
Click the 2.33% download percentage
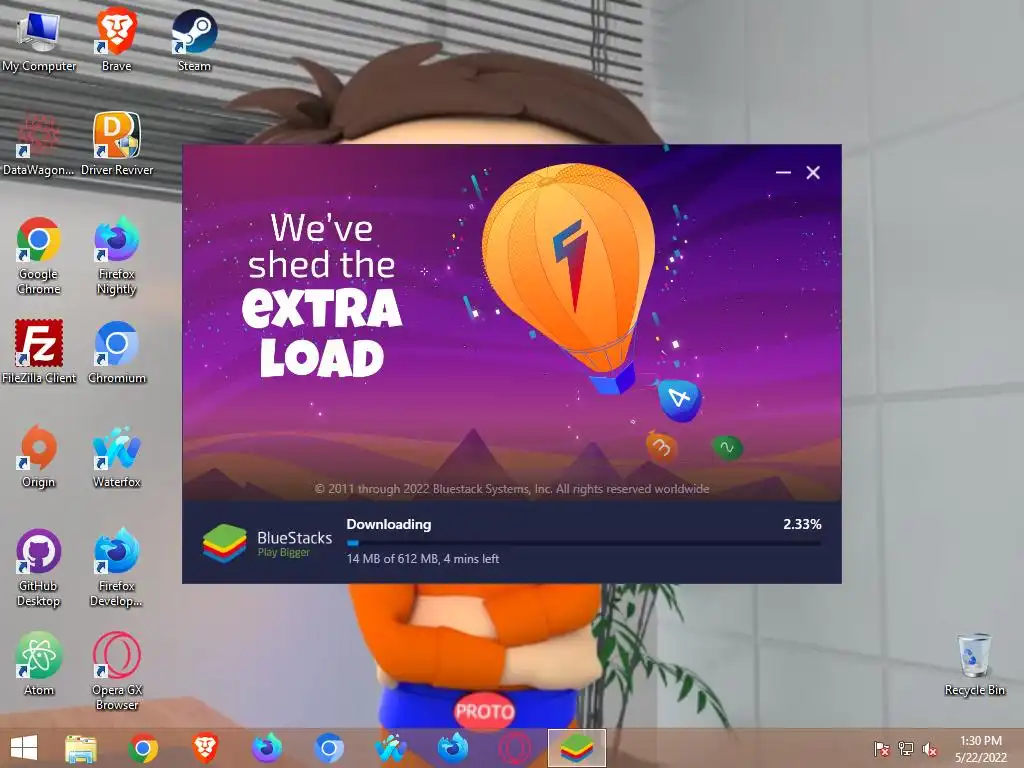[802, 524]
